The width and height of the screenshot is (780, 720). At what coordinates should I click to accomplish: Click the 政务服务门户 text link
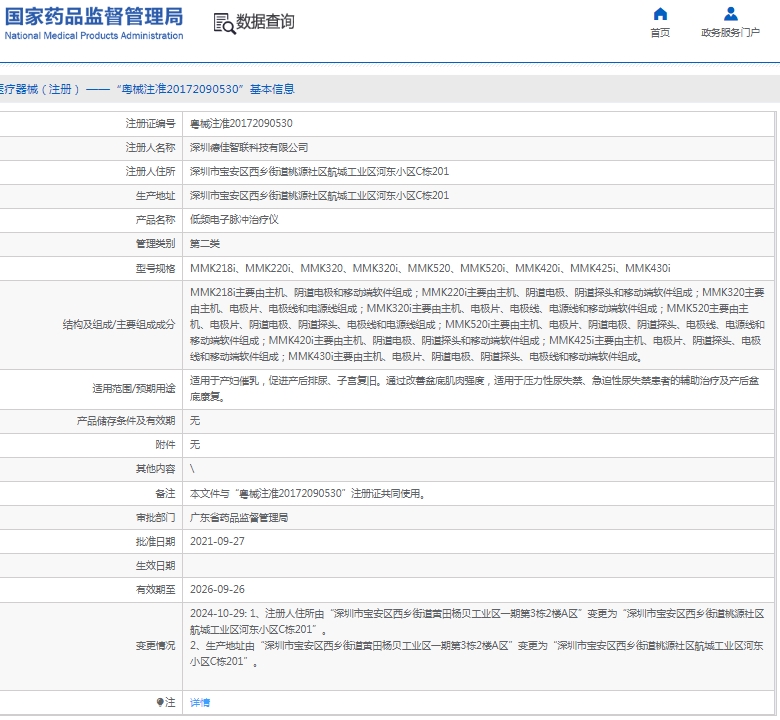(x=730, y=33)
